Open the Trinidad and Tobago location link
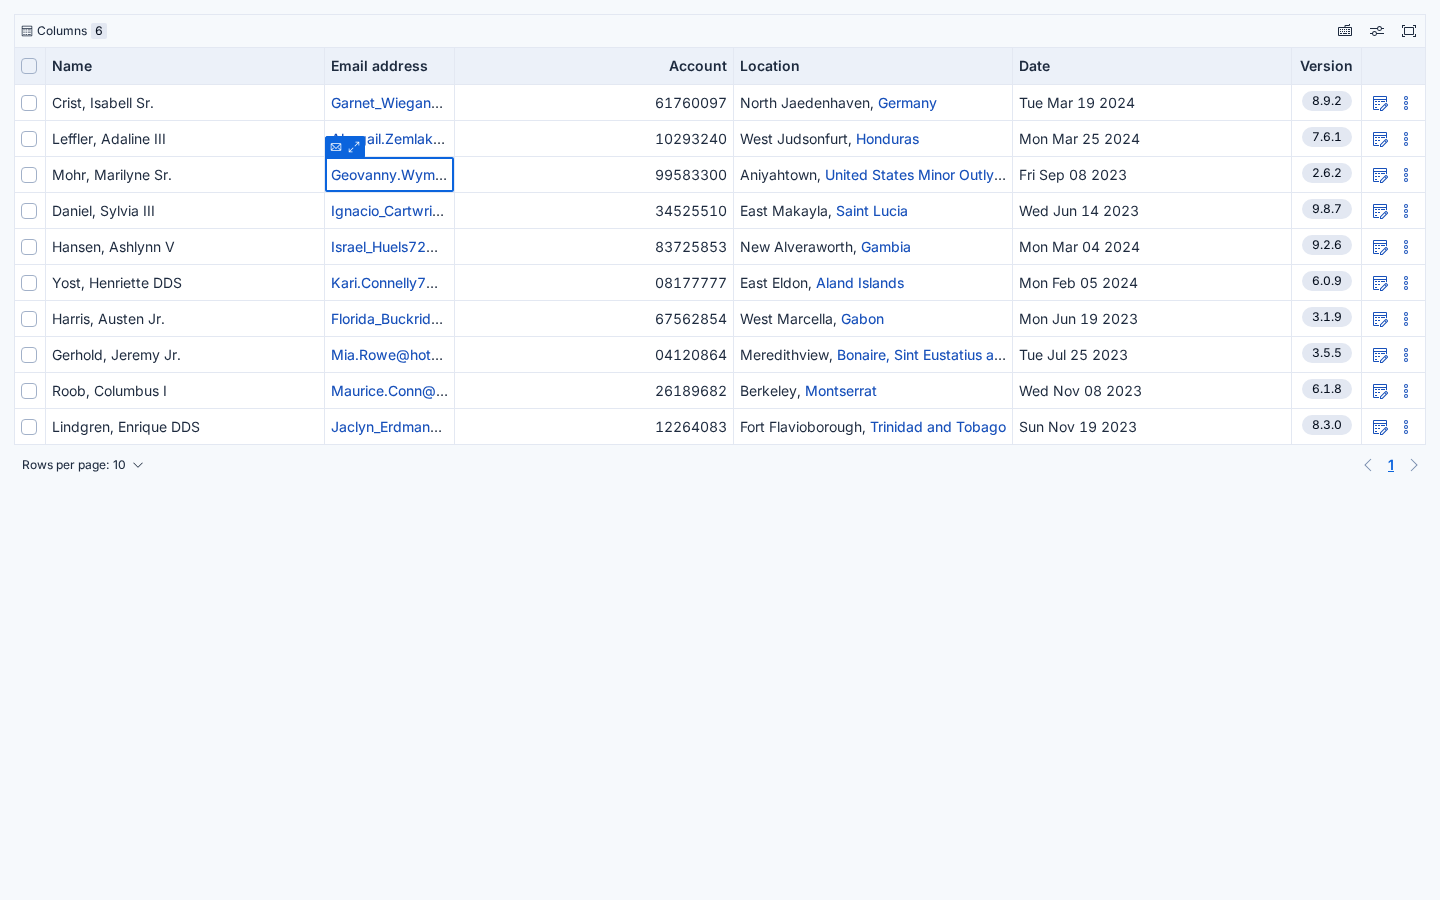This screenshot has width=1440, height=900. coord(938,427)
